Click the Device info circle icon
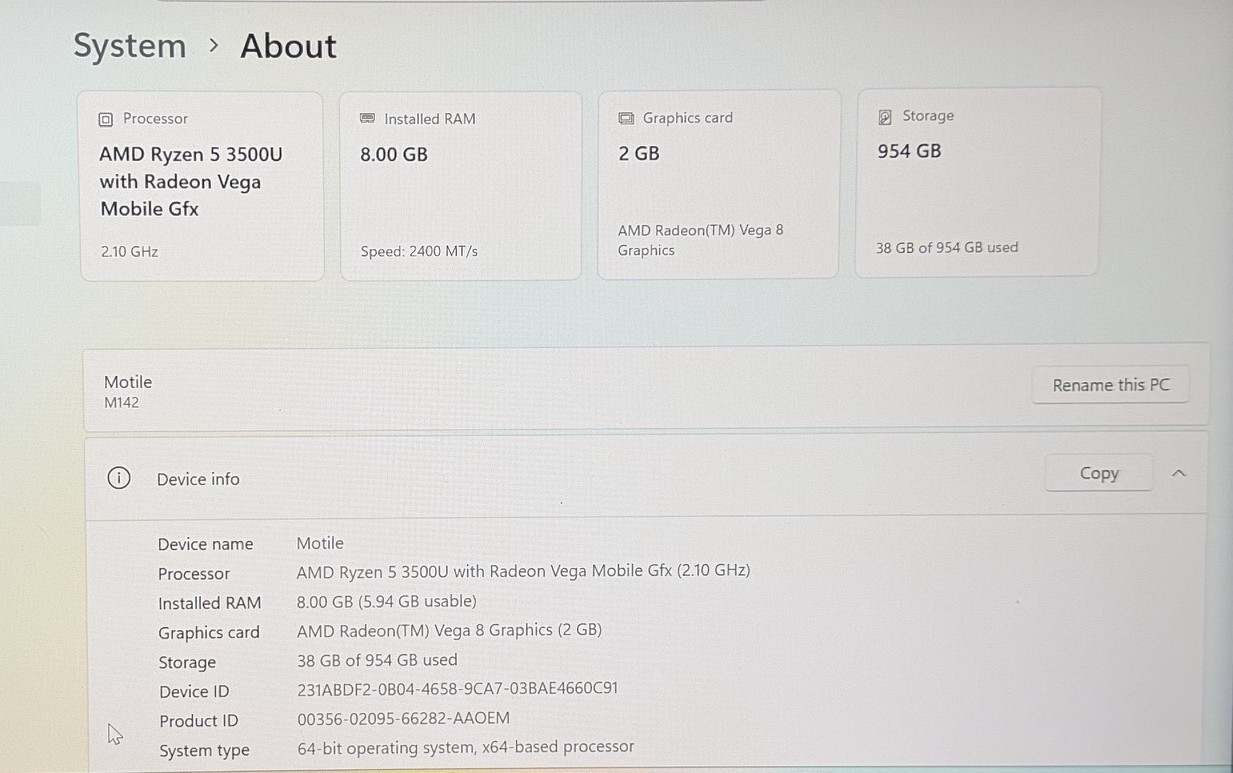 (118, 478)
